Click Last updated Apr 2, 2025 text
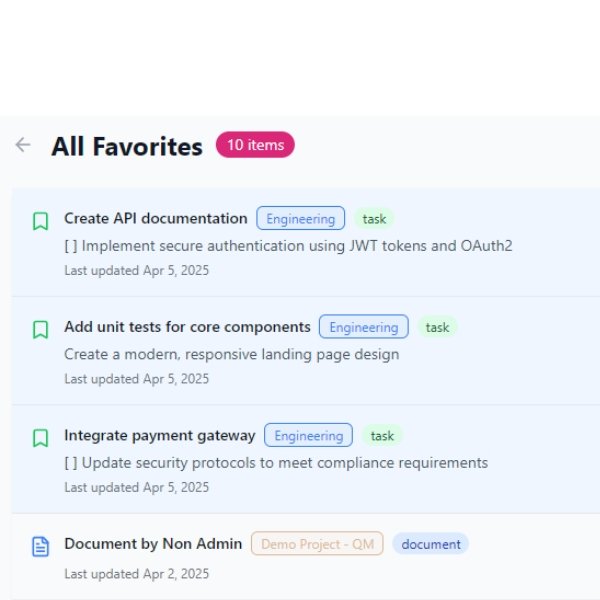This screenshot has width=600, height=600. (x=137, y=574)
